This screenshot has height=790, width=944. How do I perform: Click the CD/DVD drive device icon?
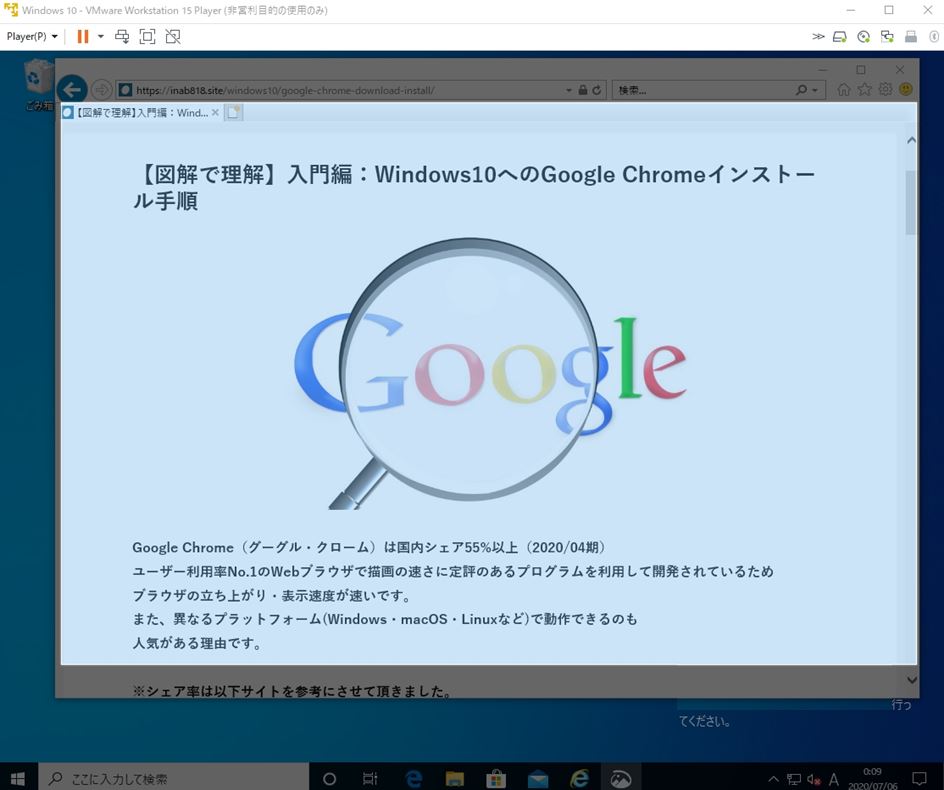tap(863, 37)
